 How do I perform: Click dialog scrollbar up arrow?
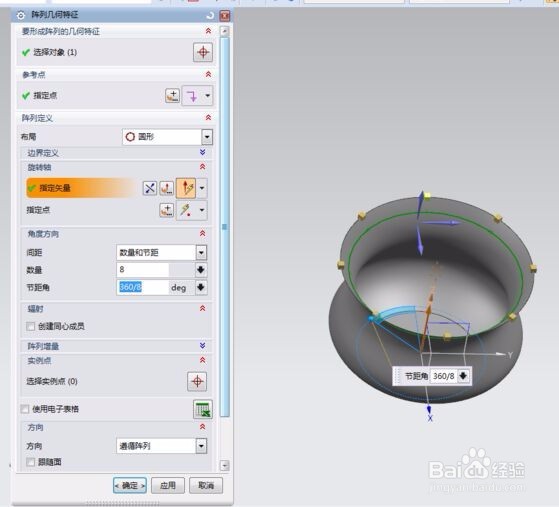(x=224, y=31)
